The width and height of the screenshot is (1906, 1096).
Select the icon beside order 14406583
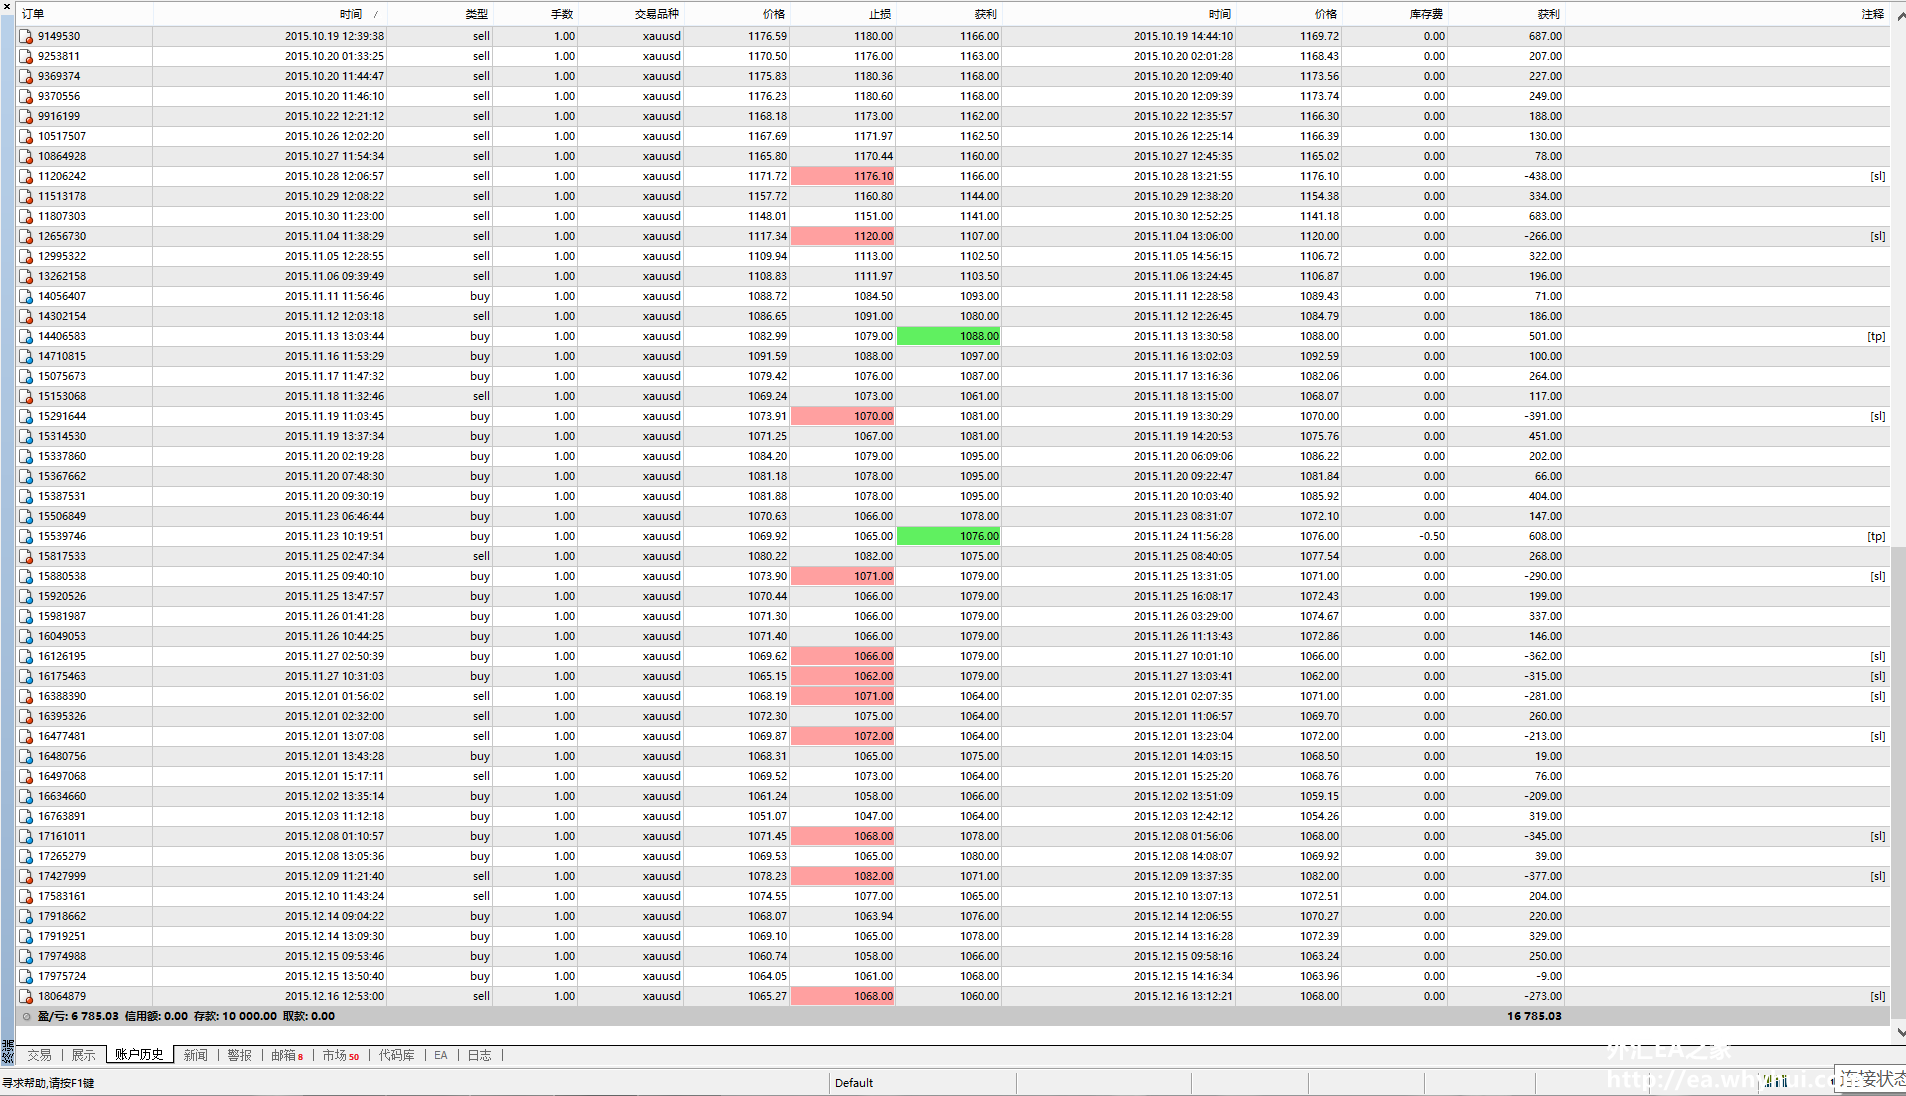pos(26,336)
